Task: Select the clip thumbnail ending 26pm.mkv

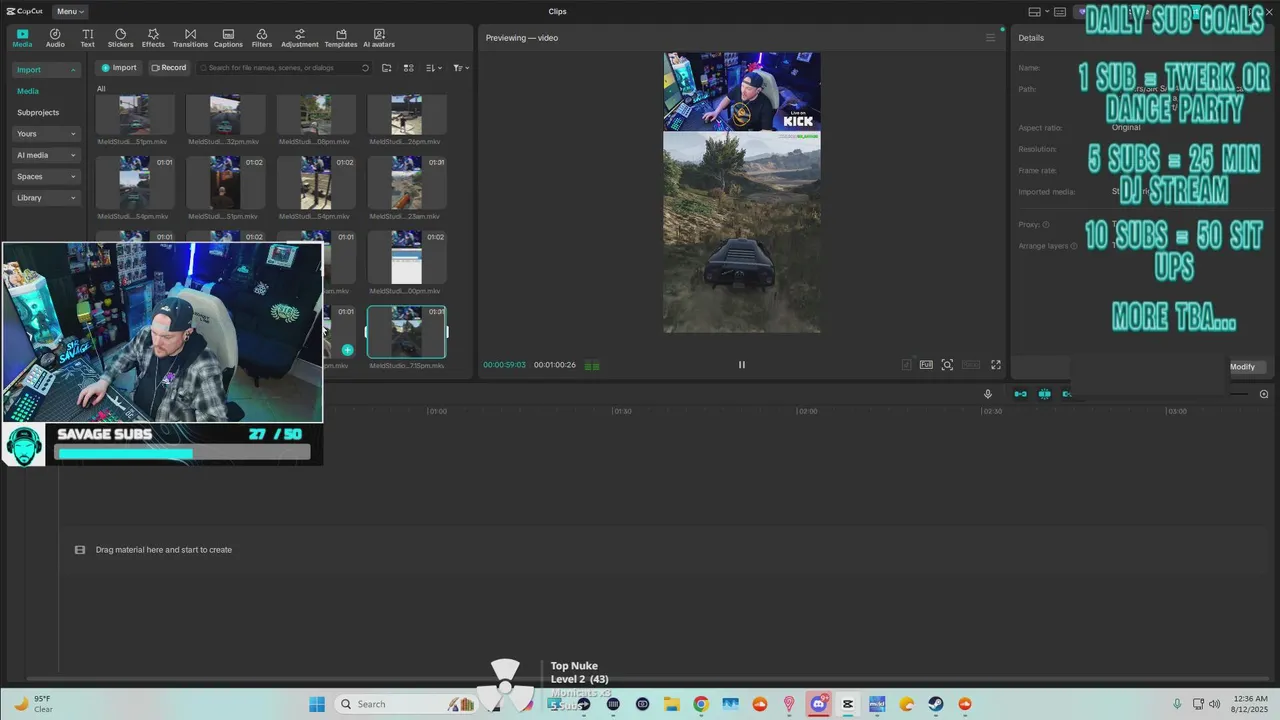Action: [x=406, y=115]
